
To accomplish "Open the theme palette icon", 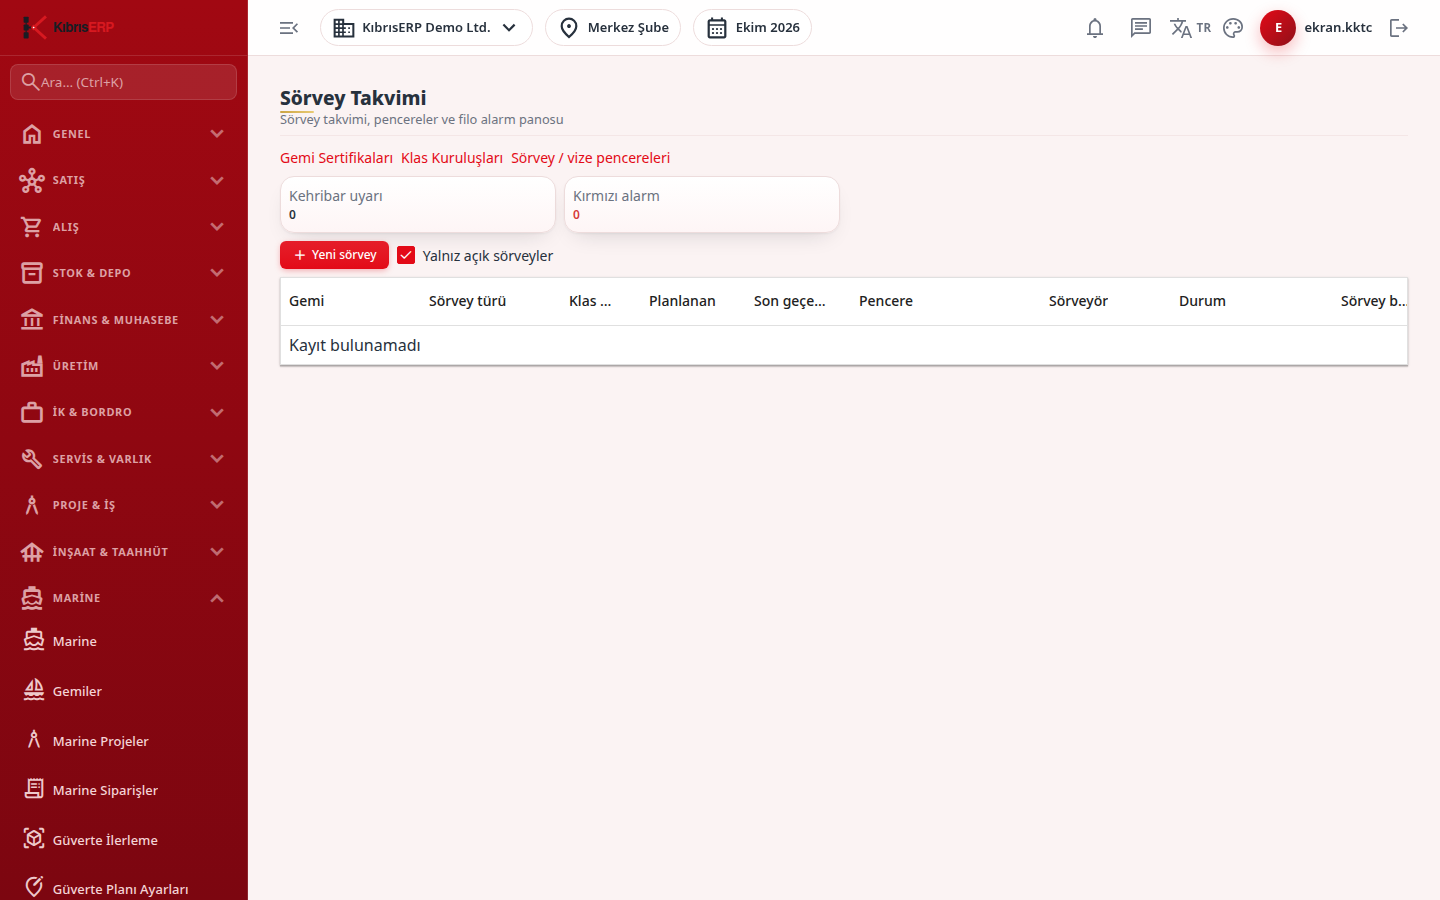I will pos(1233,28).
